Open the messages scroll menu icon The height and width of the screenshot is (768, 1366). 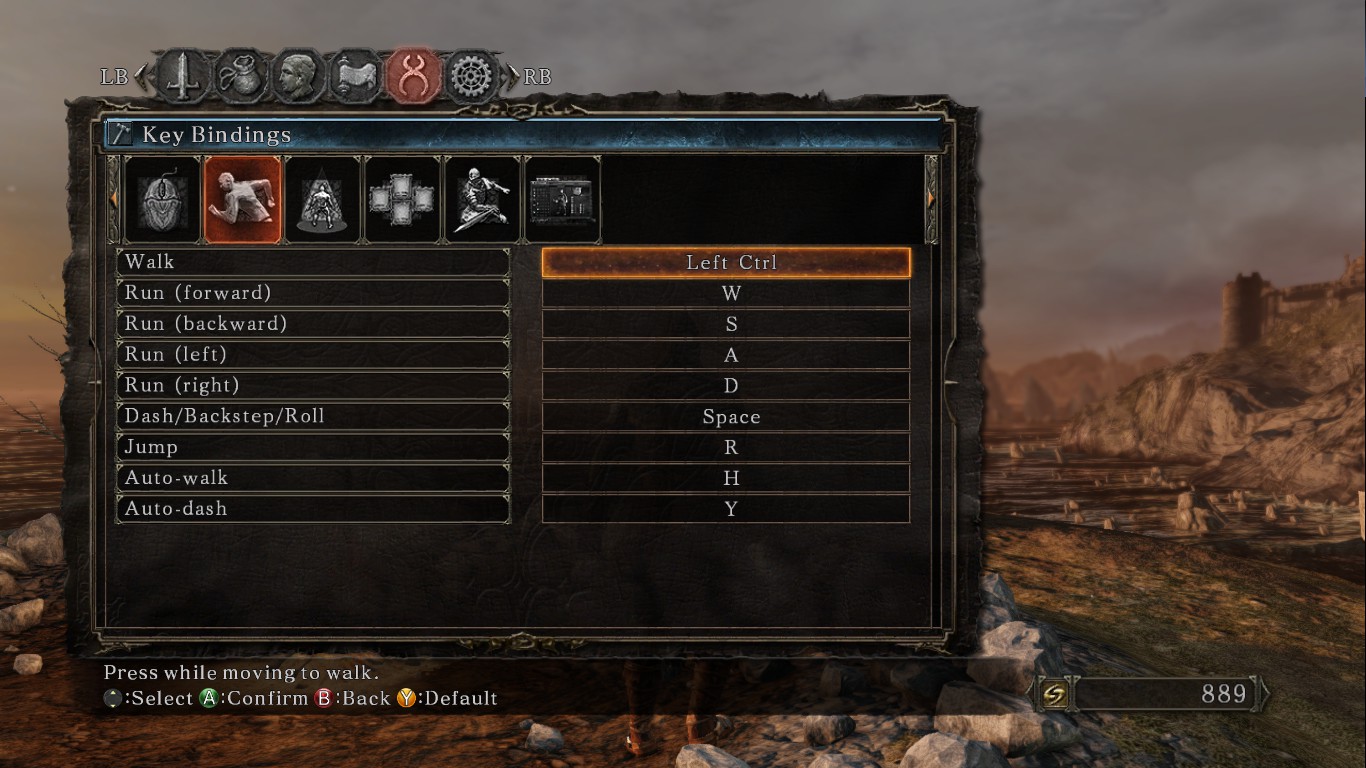tap(357, 76)
